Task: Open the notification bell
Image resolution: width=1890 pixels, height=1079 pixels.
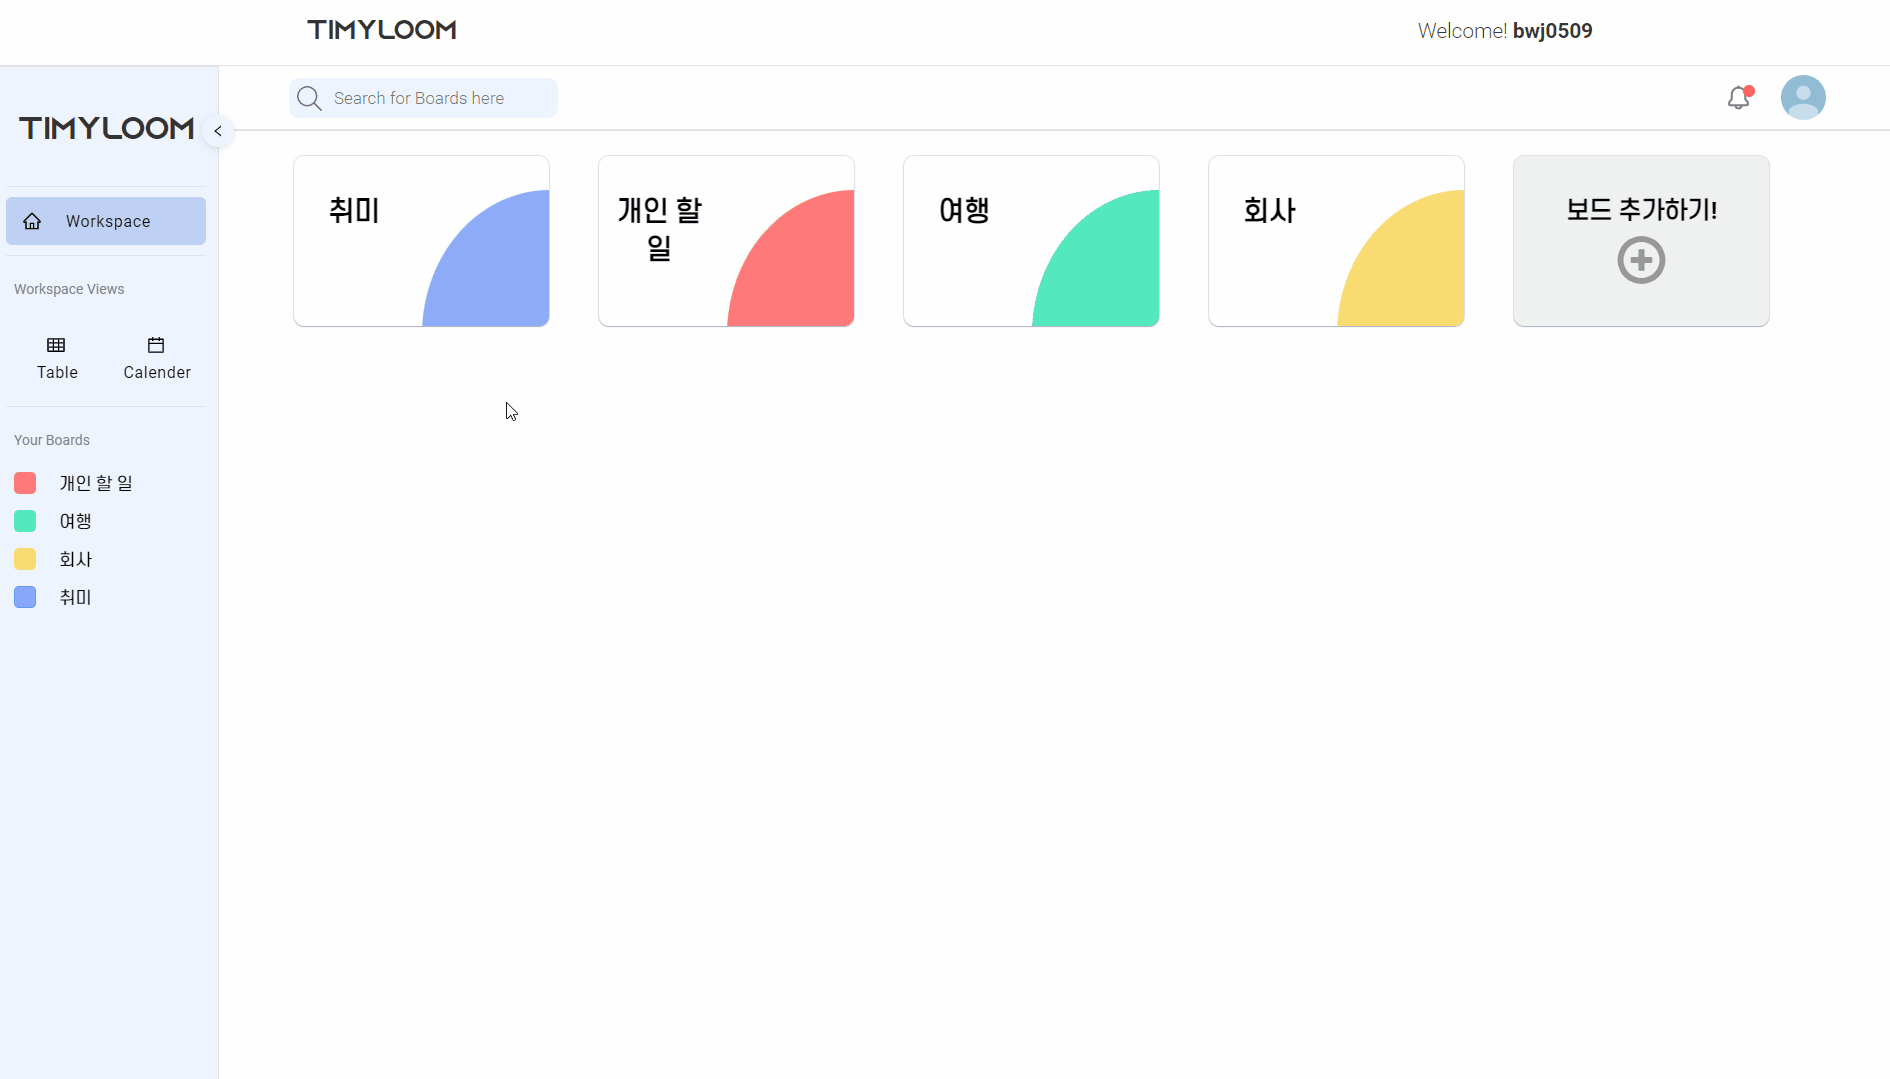Action: point(1738,97)
